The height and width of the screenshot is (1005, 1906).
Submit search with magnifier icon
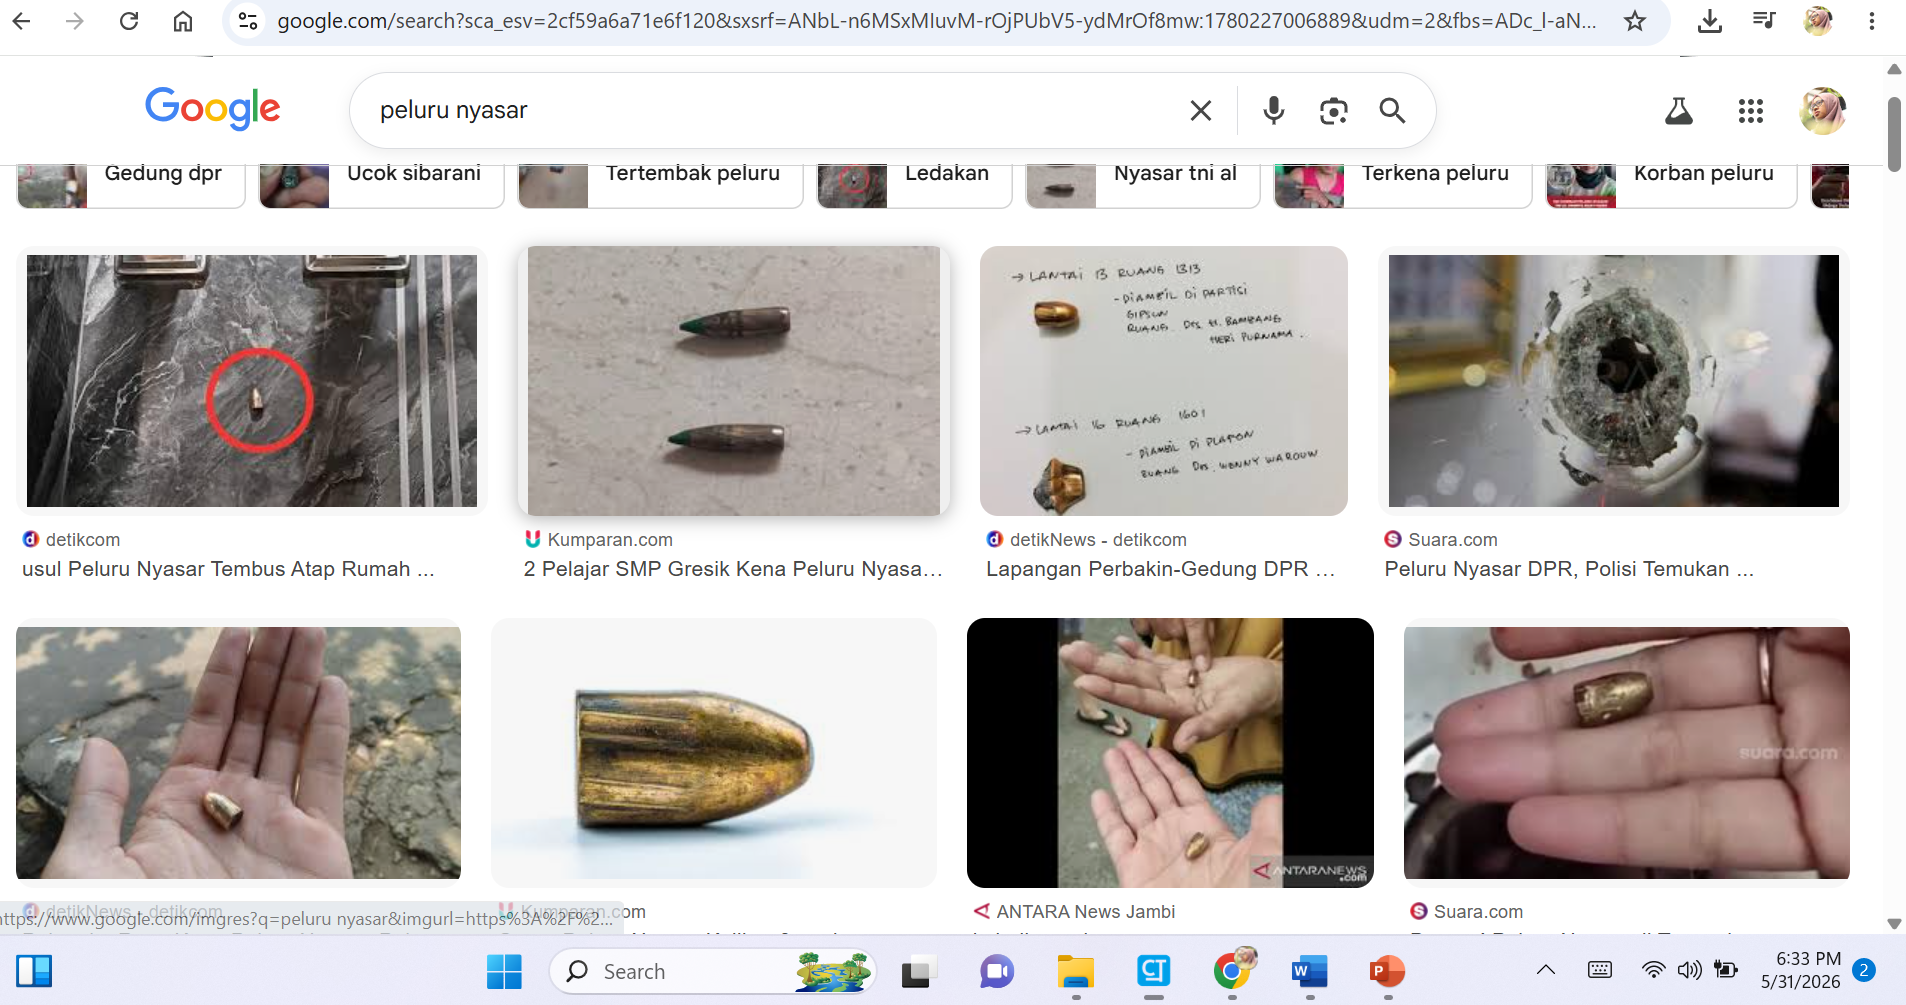click(x=1392, y=110)
